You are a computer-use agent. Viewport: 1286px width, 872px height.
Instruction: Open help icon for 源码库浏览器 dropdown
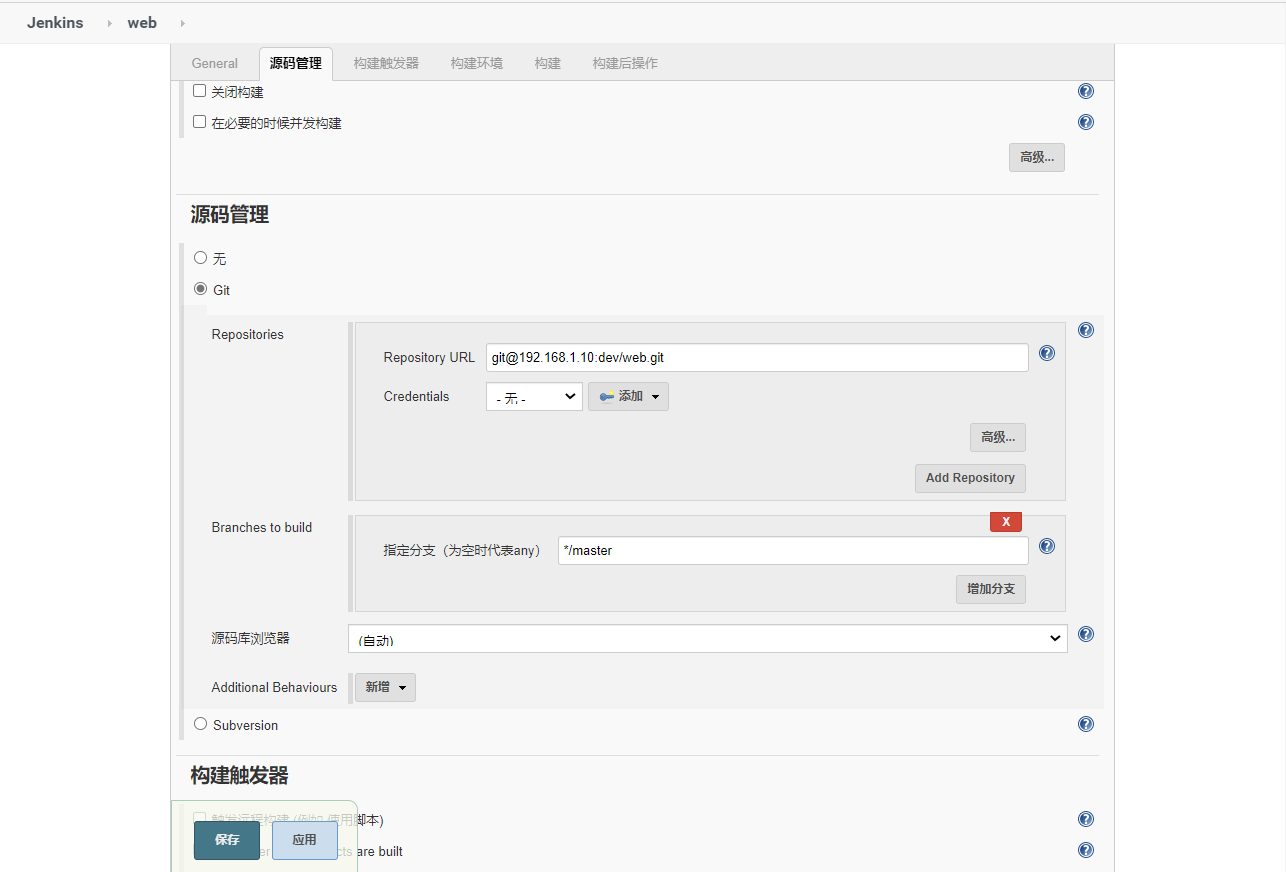pos(1086,634)
